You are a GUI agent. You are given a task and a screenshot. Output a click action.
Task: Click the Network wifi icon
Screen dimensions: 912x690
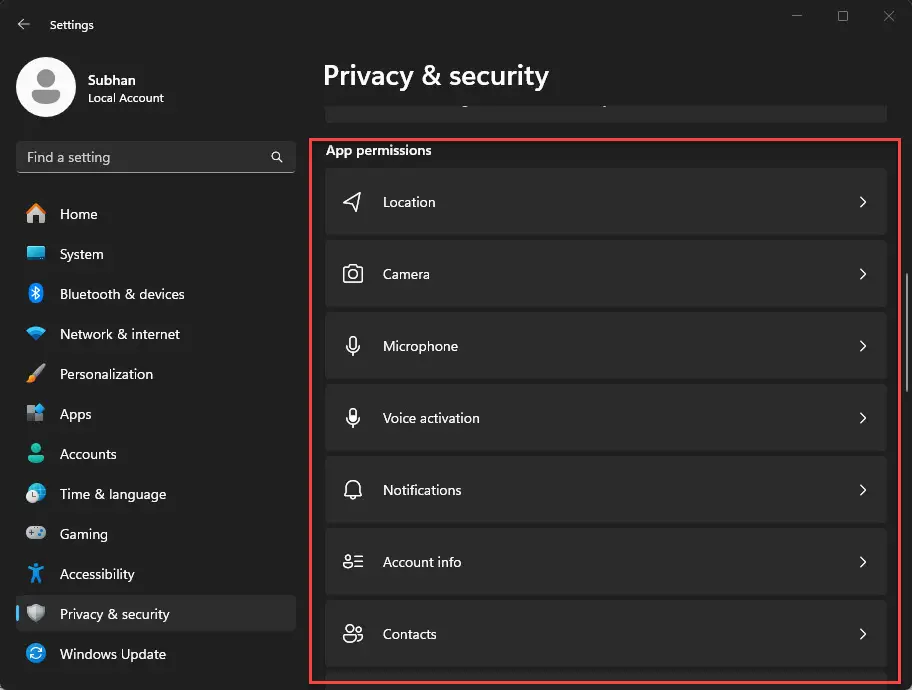click(36, 333)
